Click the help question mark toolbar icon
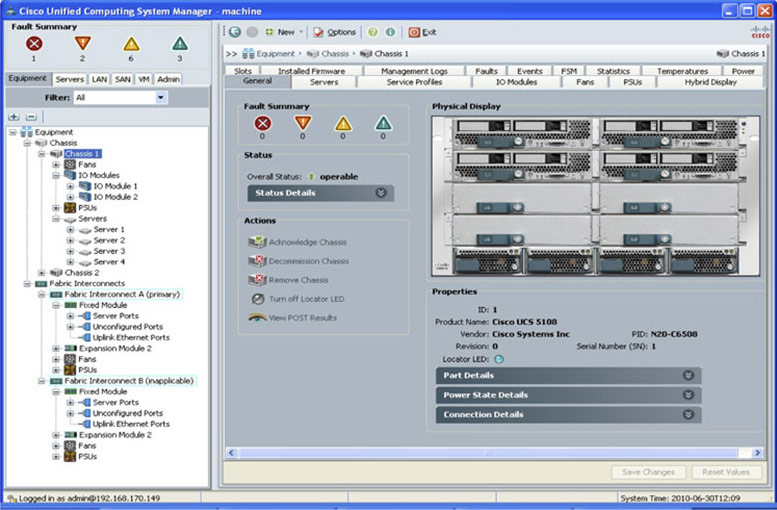The height and width of the screenshot is (510, 777). [373, 32]
